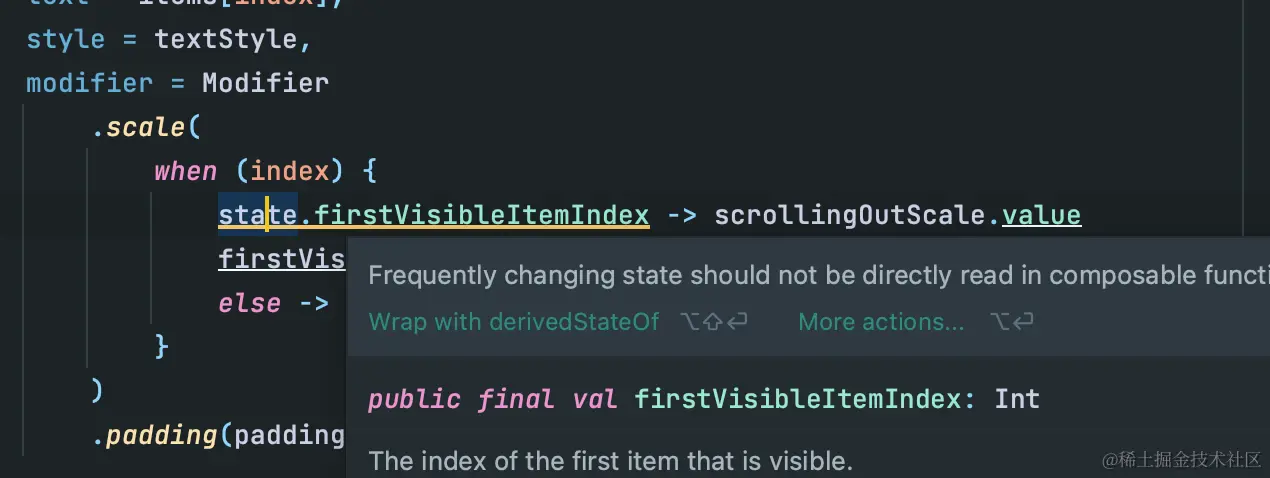
Task: Click firstVisibleItemIndex in the code line
Action: [482, 214]
